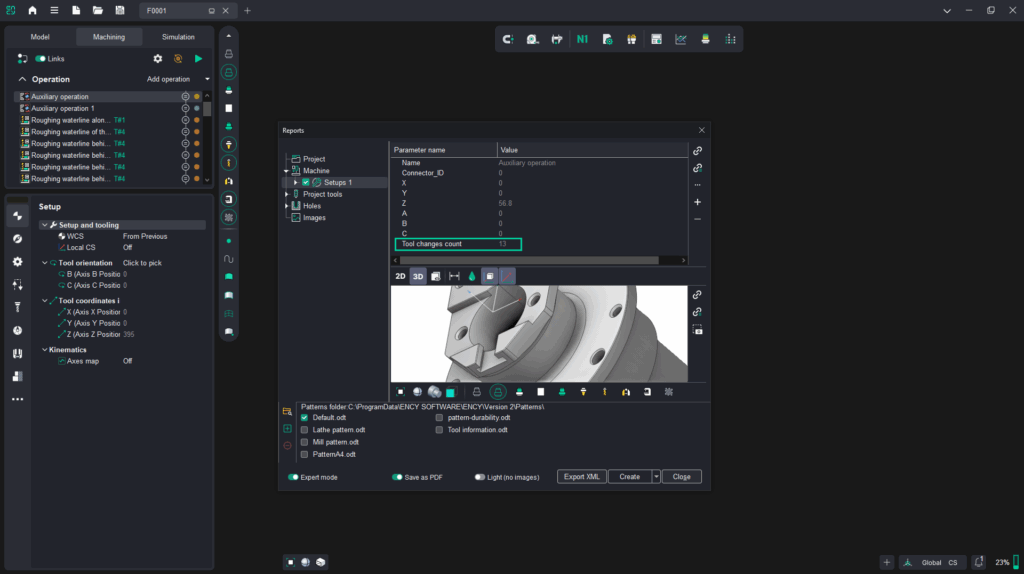Switch to the Simulation tab
The image size is (1024, 574).
click(178, 37)
